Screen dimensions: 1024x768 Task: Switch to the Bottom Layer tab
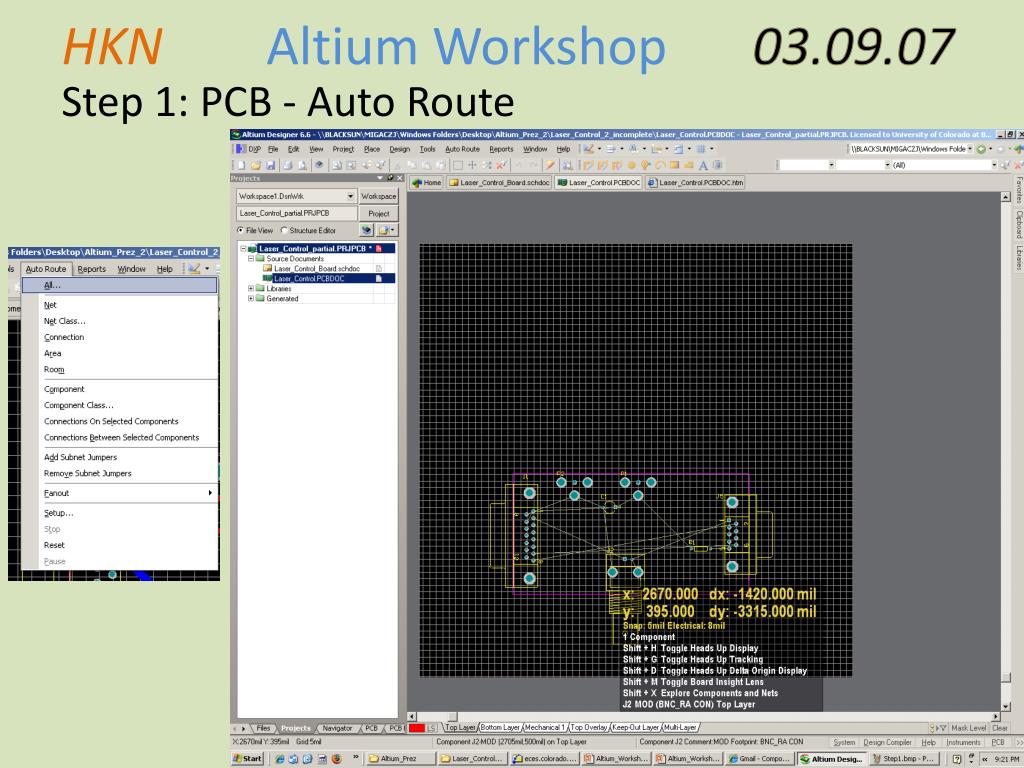pyautogui.click(x=500, y=728)
